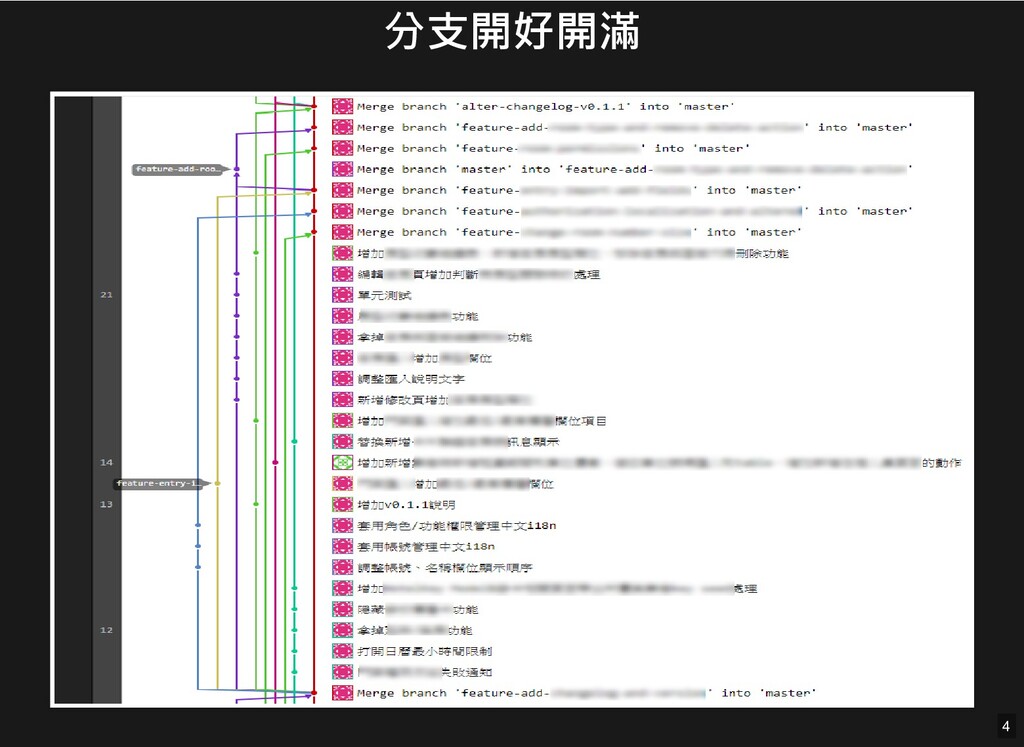Select commit message 替換新增 訊息顯示
This screenshot has width=1024, height=747.
point(458,441)
